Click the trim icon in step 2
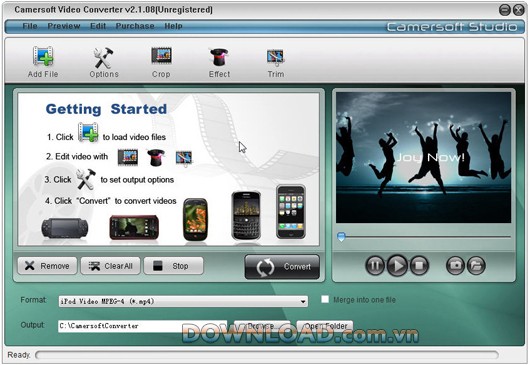This screenshot has height=365, width=530. pos(184,159)
